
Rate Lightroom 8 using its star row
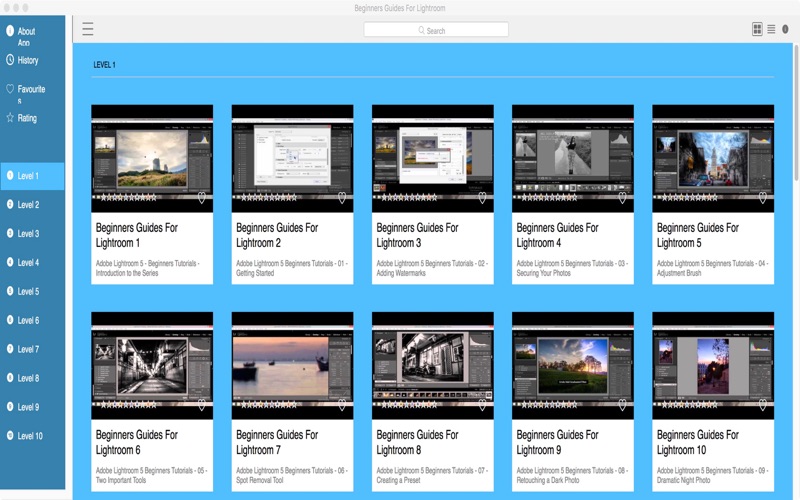(409, 405)
